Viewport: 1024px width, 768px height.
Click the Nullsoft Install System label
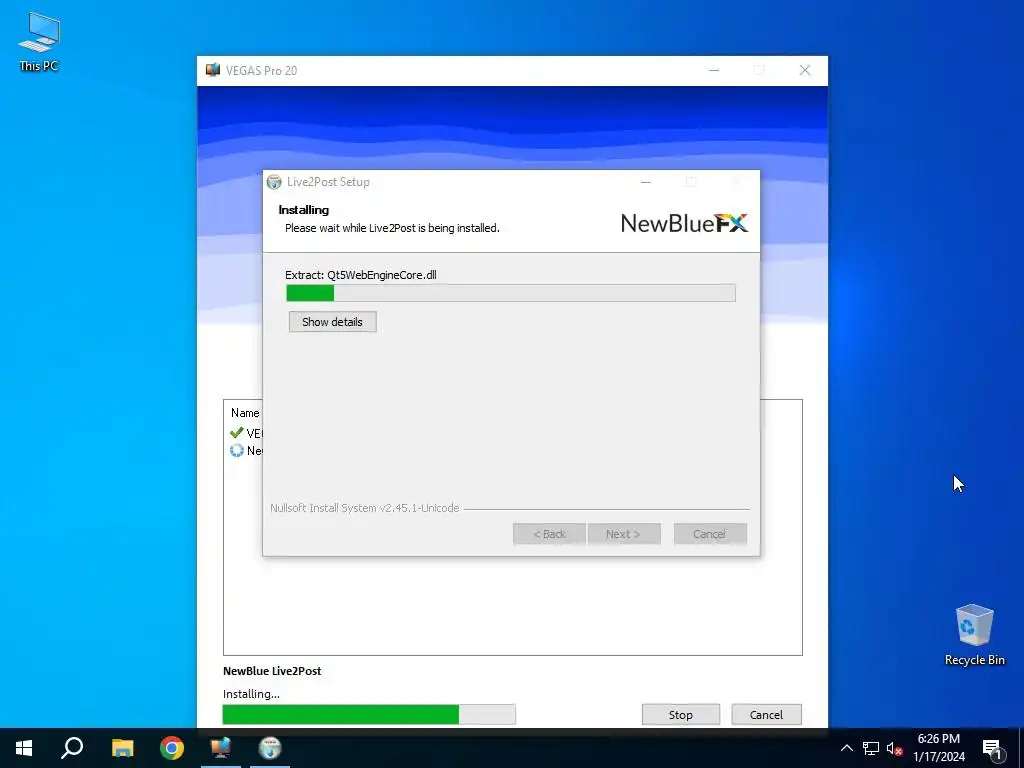point(364,508)
